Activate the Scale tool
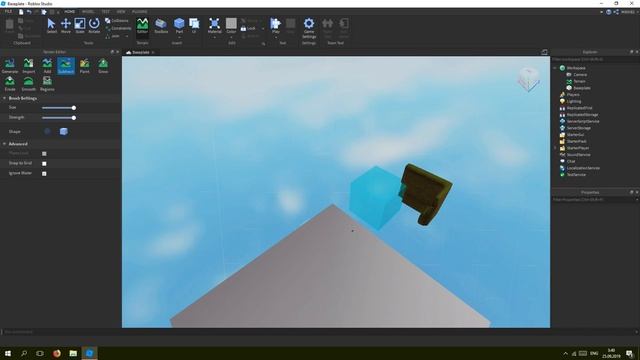The height and width of the screenshot is (360, 640). coord(80,26)
